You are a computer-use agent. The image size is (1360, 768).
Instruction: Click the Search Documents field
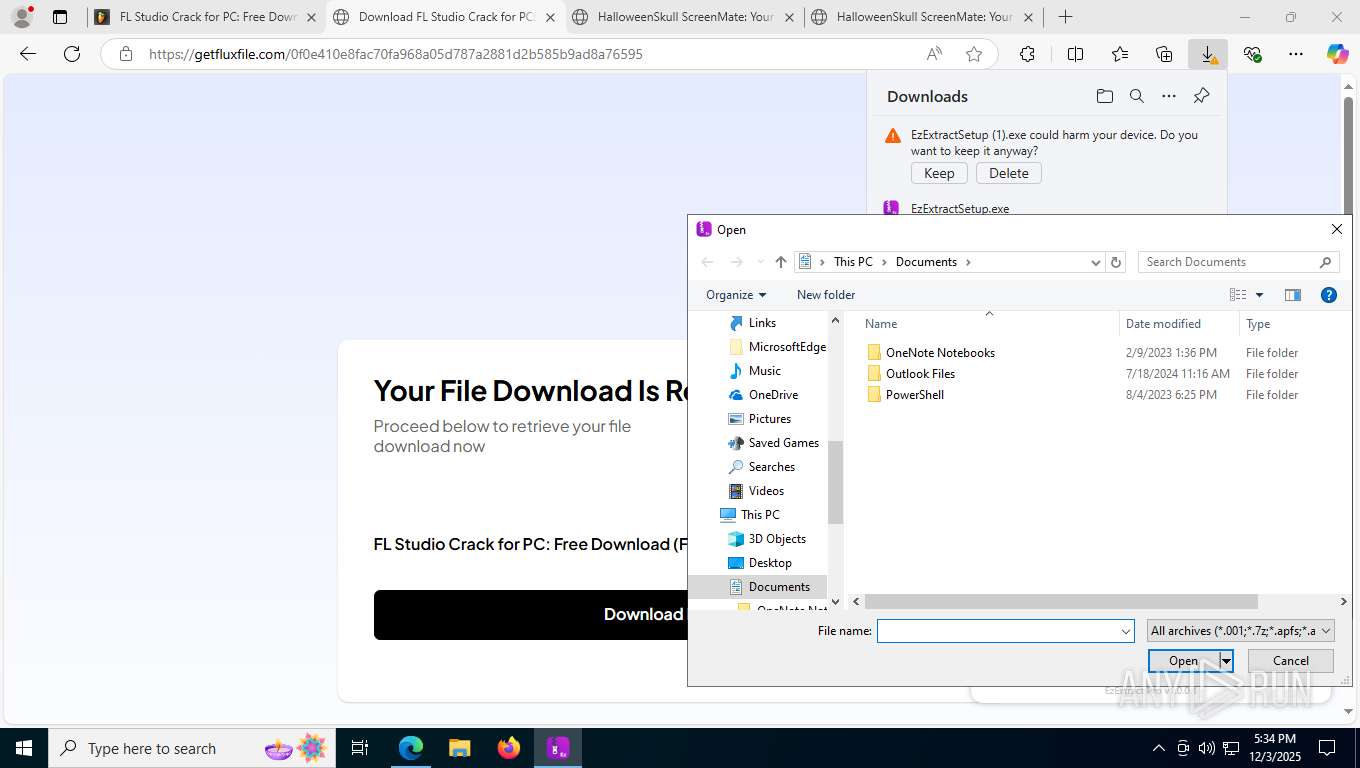click(1238, 262)
